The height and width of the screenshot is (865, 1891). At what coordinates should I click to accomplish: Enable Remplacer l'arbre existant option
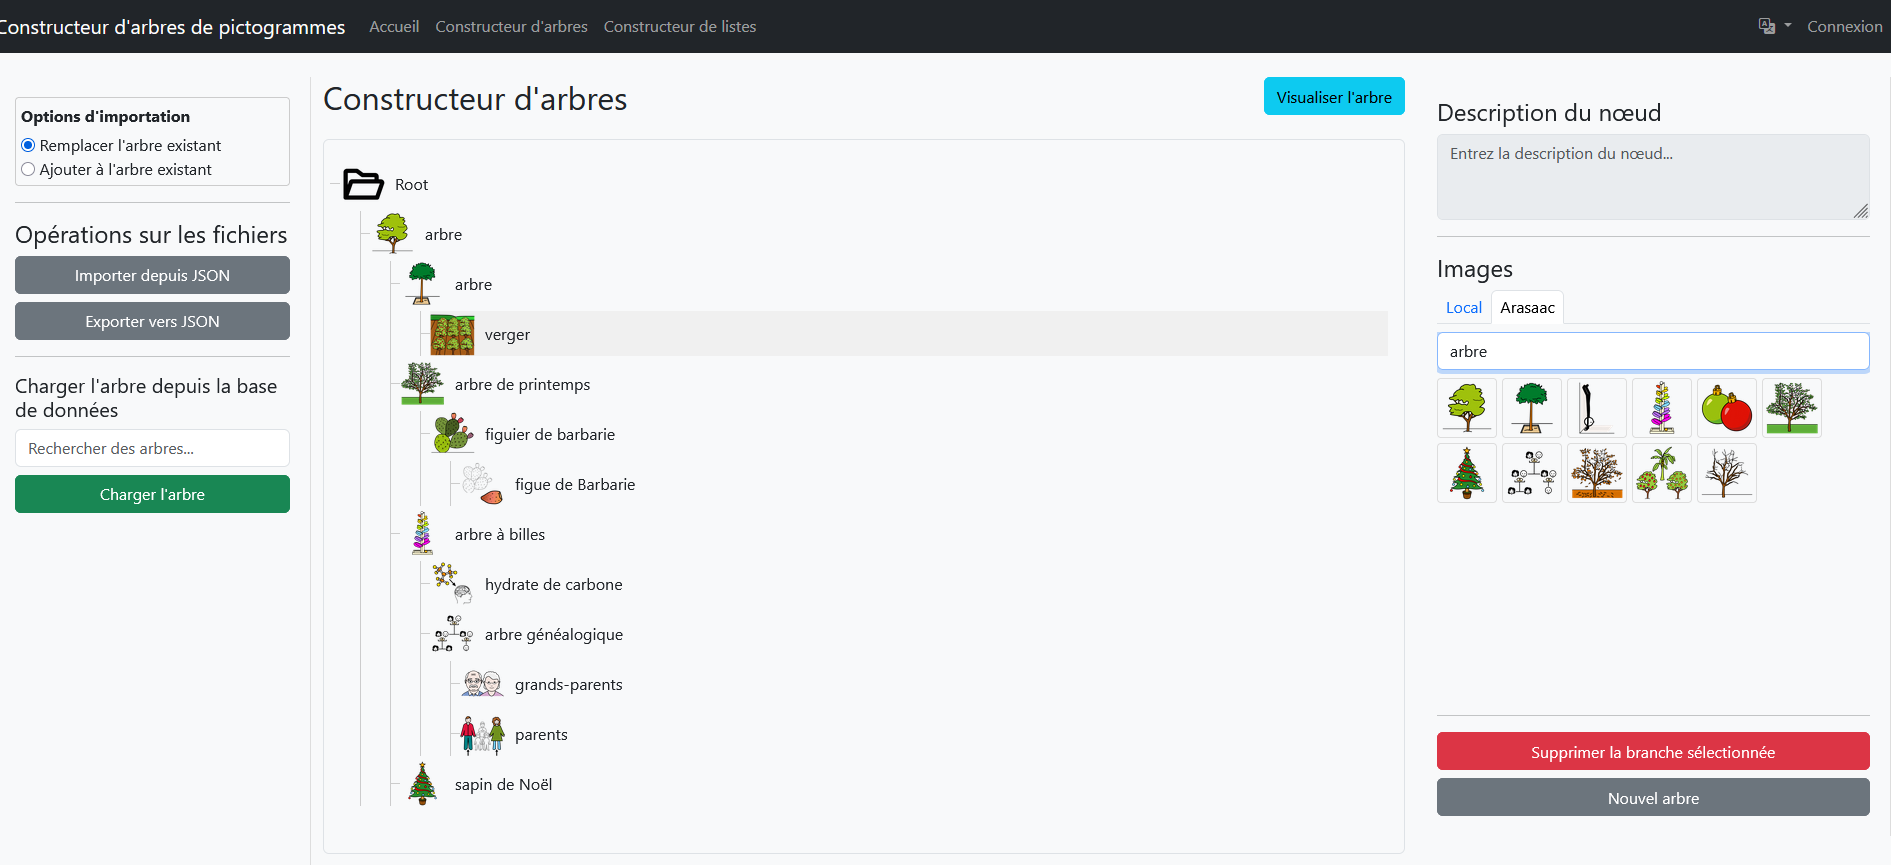[28, 146]
